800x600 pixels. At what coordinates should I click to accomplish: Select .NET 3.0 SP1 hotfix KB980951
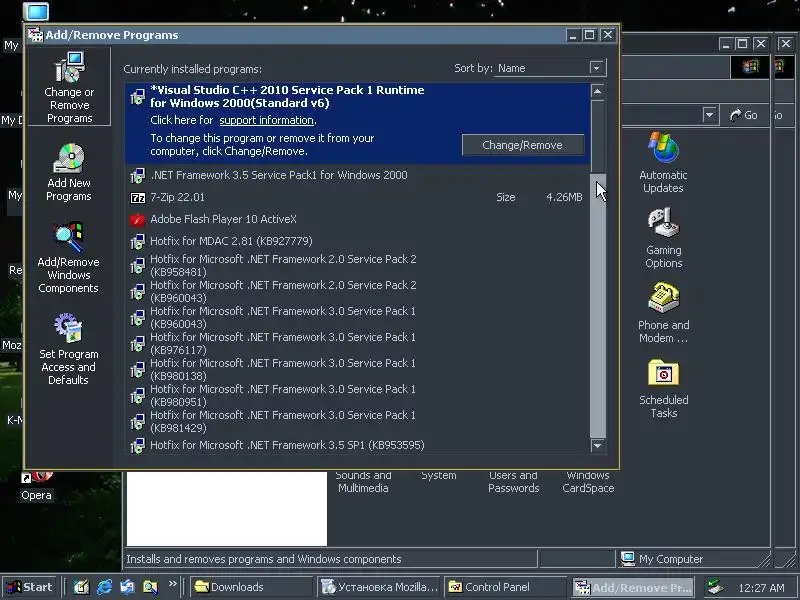(x=357, y=395)
